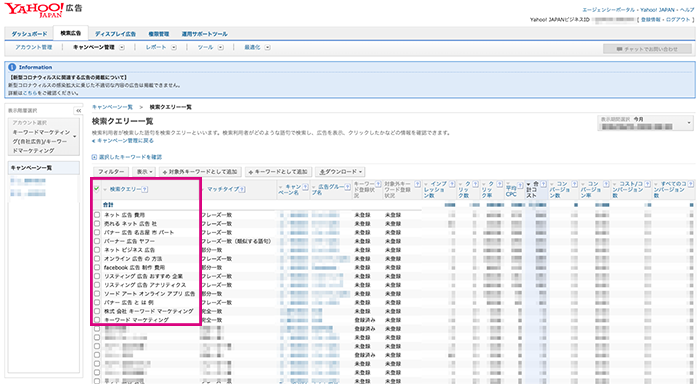Image resolution: width=700 pixels, height=384 pixels.
Task: Open the help icon beside クリック率 header
Action: tap(499, 184)
